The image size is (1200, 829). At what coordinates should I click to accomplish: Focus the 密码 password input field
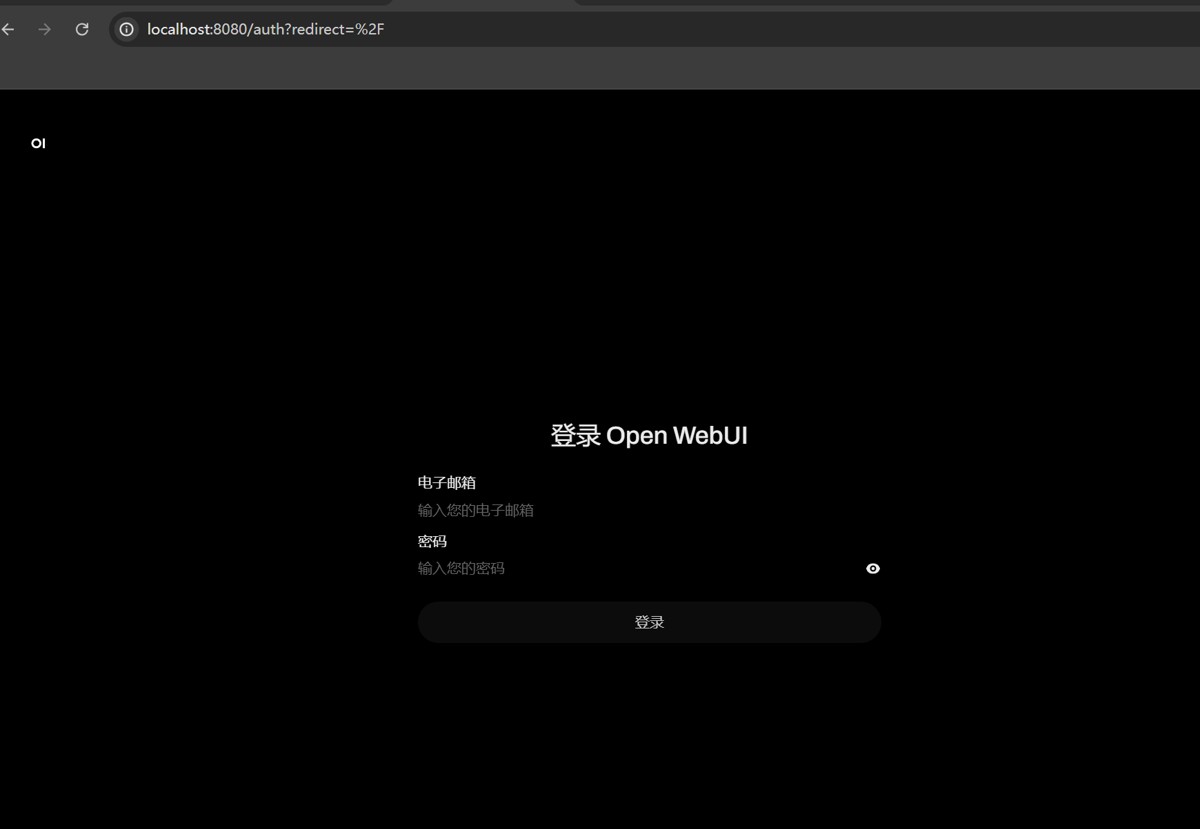click(x=638, y=568)
